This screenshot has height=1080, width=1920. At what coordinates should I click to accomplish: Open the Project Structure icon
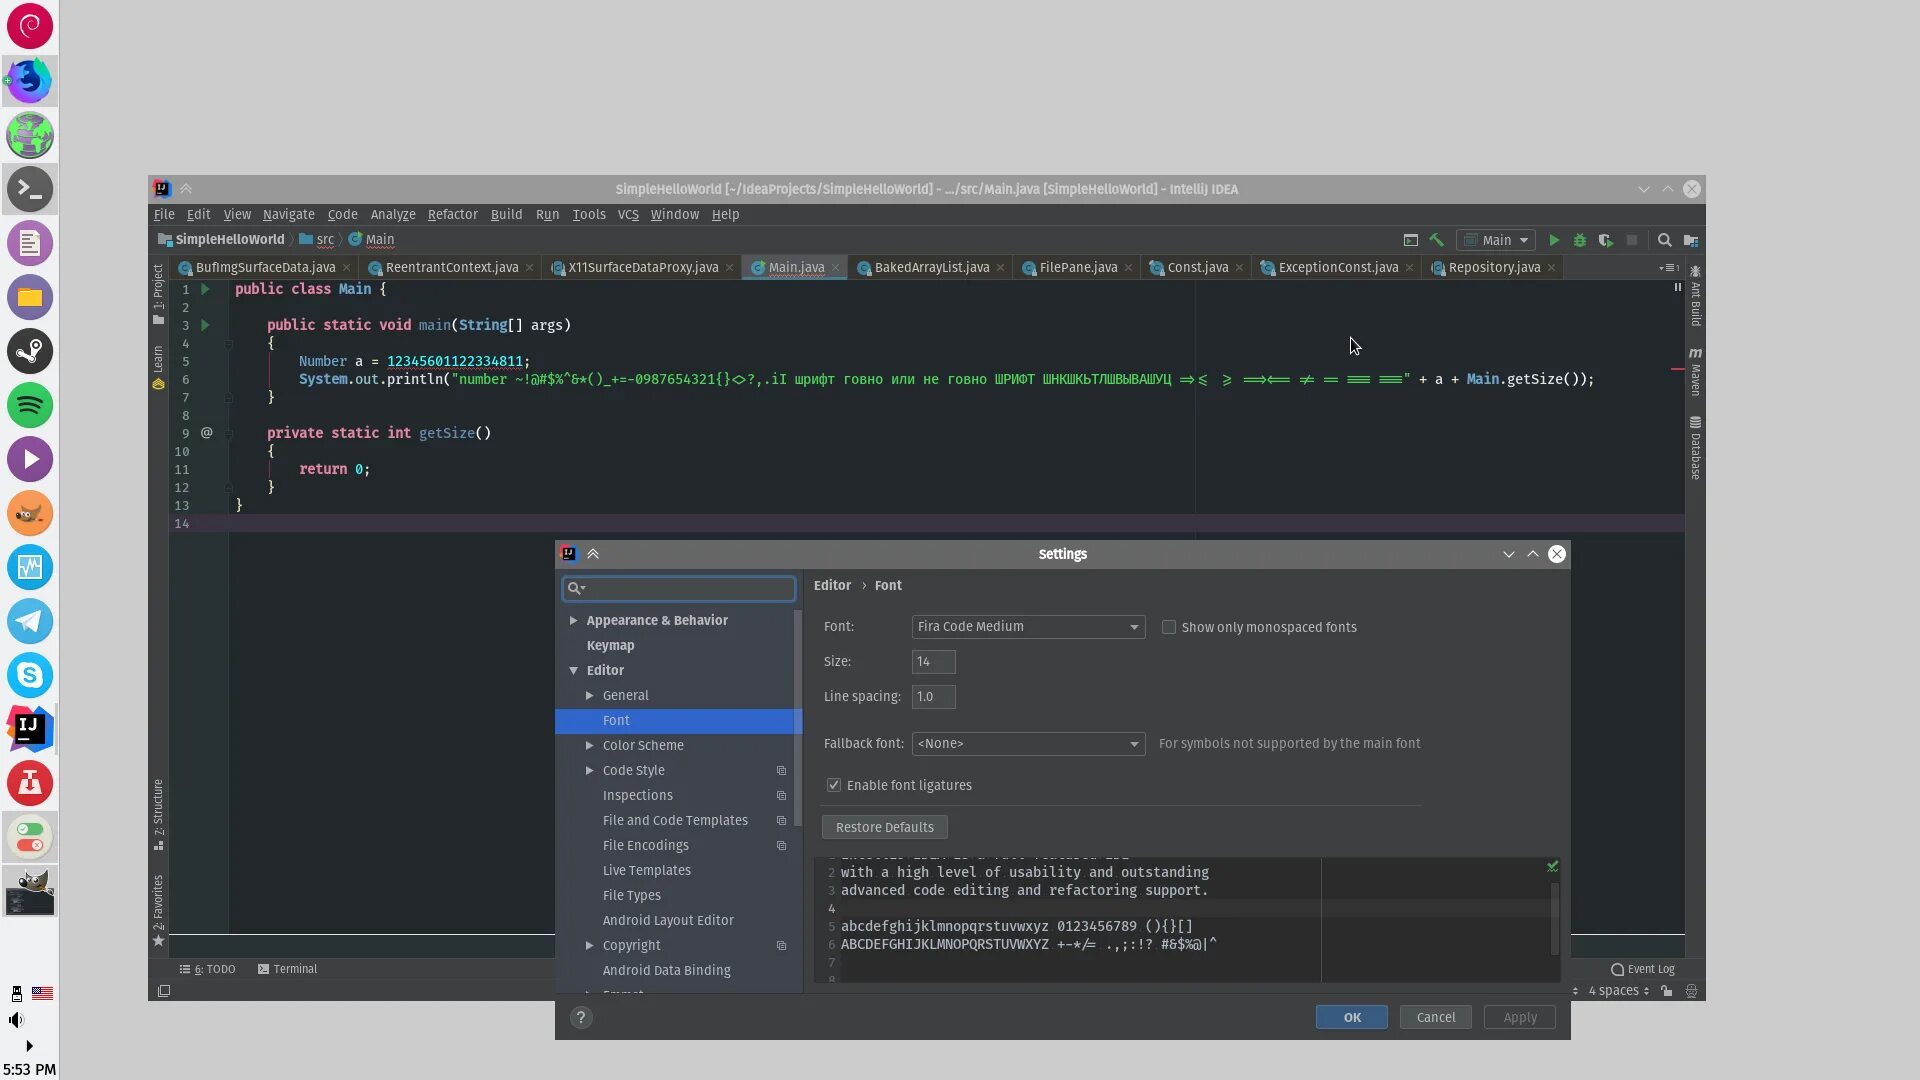[x=1690, y=240]
